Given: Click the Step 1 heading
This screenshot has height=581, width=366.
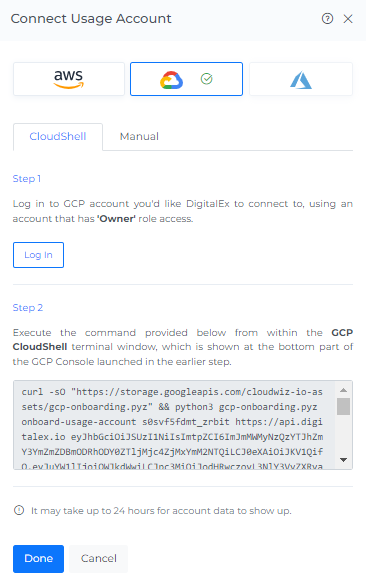Looking at the screenshot, I should [27, 179].
